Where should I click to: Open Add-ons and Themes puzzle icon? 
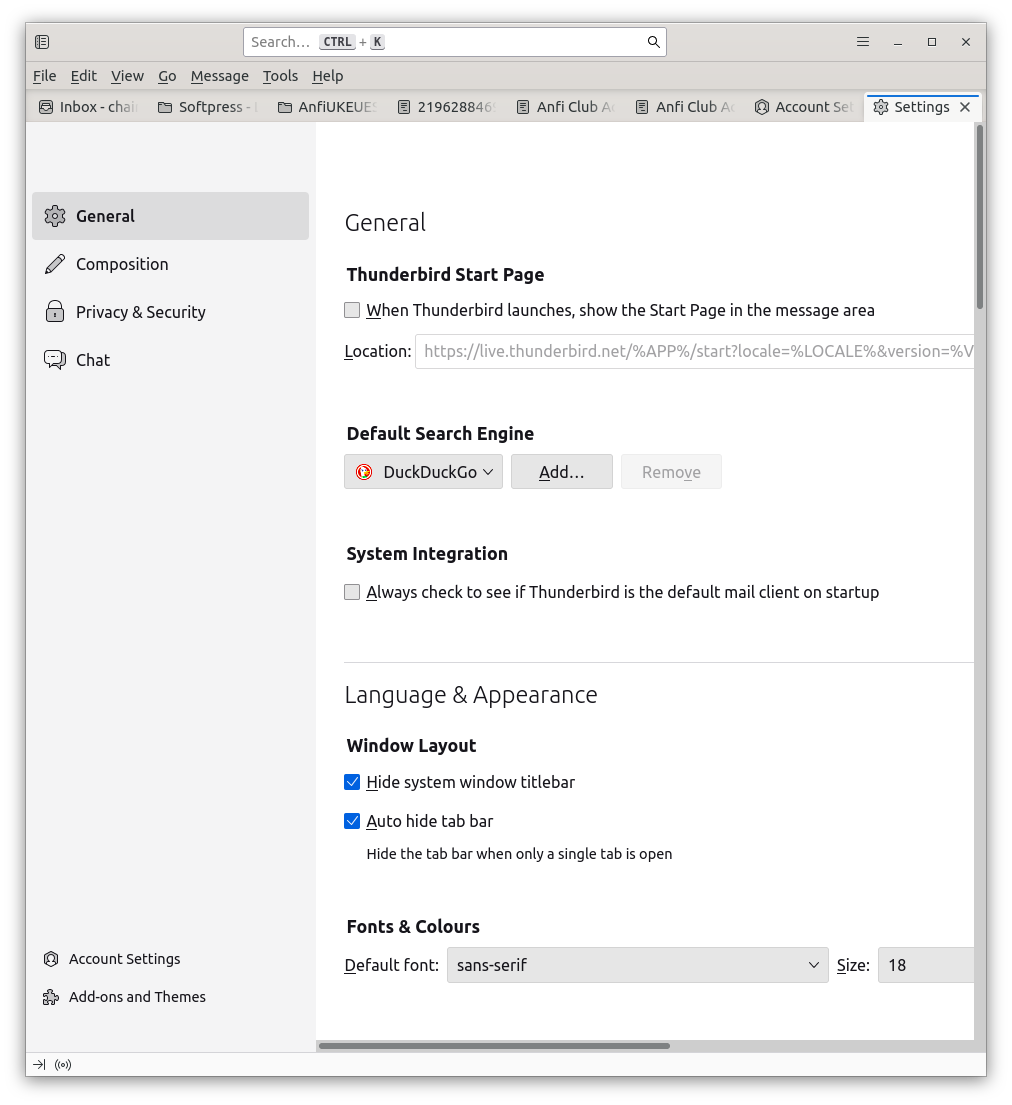[51, 997]
